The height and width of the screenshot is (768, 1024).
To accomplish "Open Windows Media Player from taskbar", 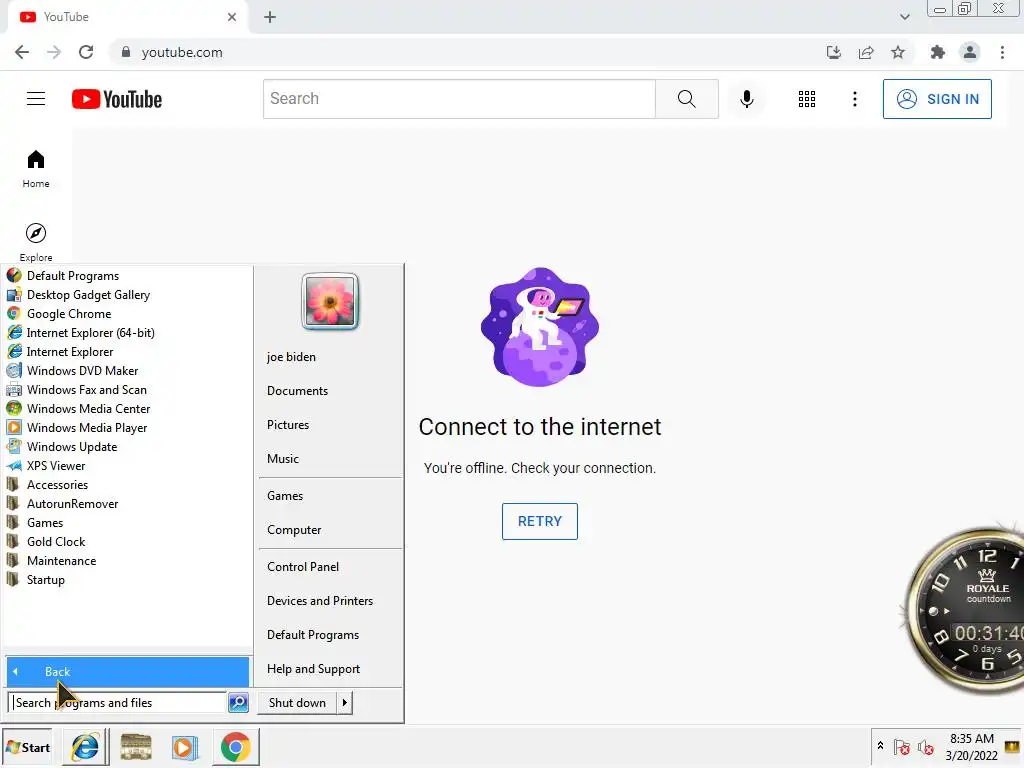I will click(185, 747).
